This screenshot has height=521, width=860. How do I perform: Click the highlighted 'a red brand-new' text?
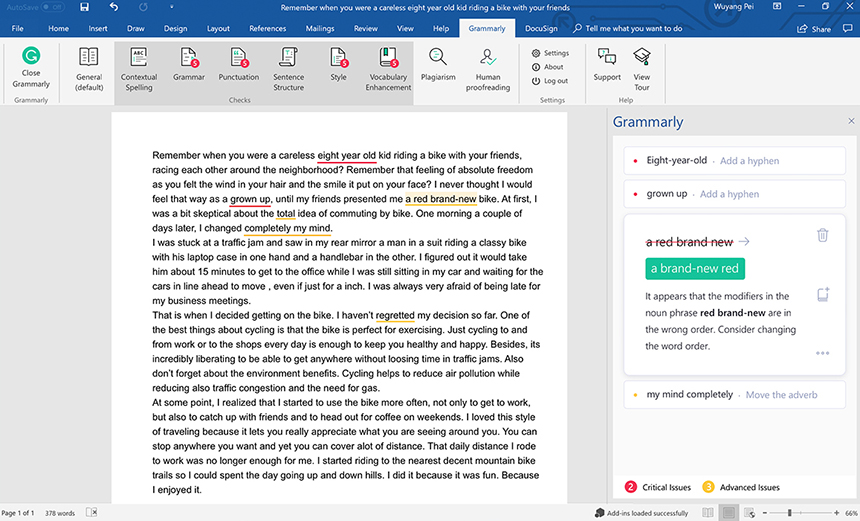(x=441, y=199)
